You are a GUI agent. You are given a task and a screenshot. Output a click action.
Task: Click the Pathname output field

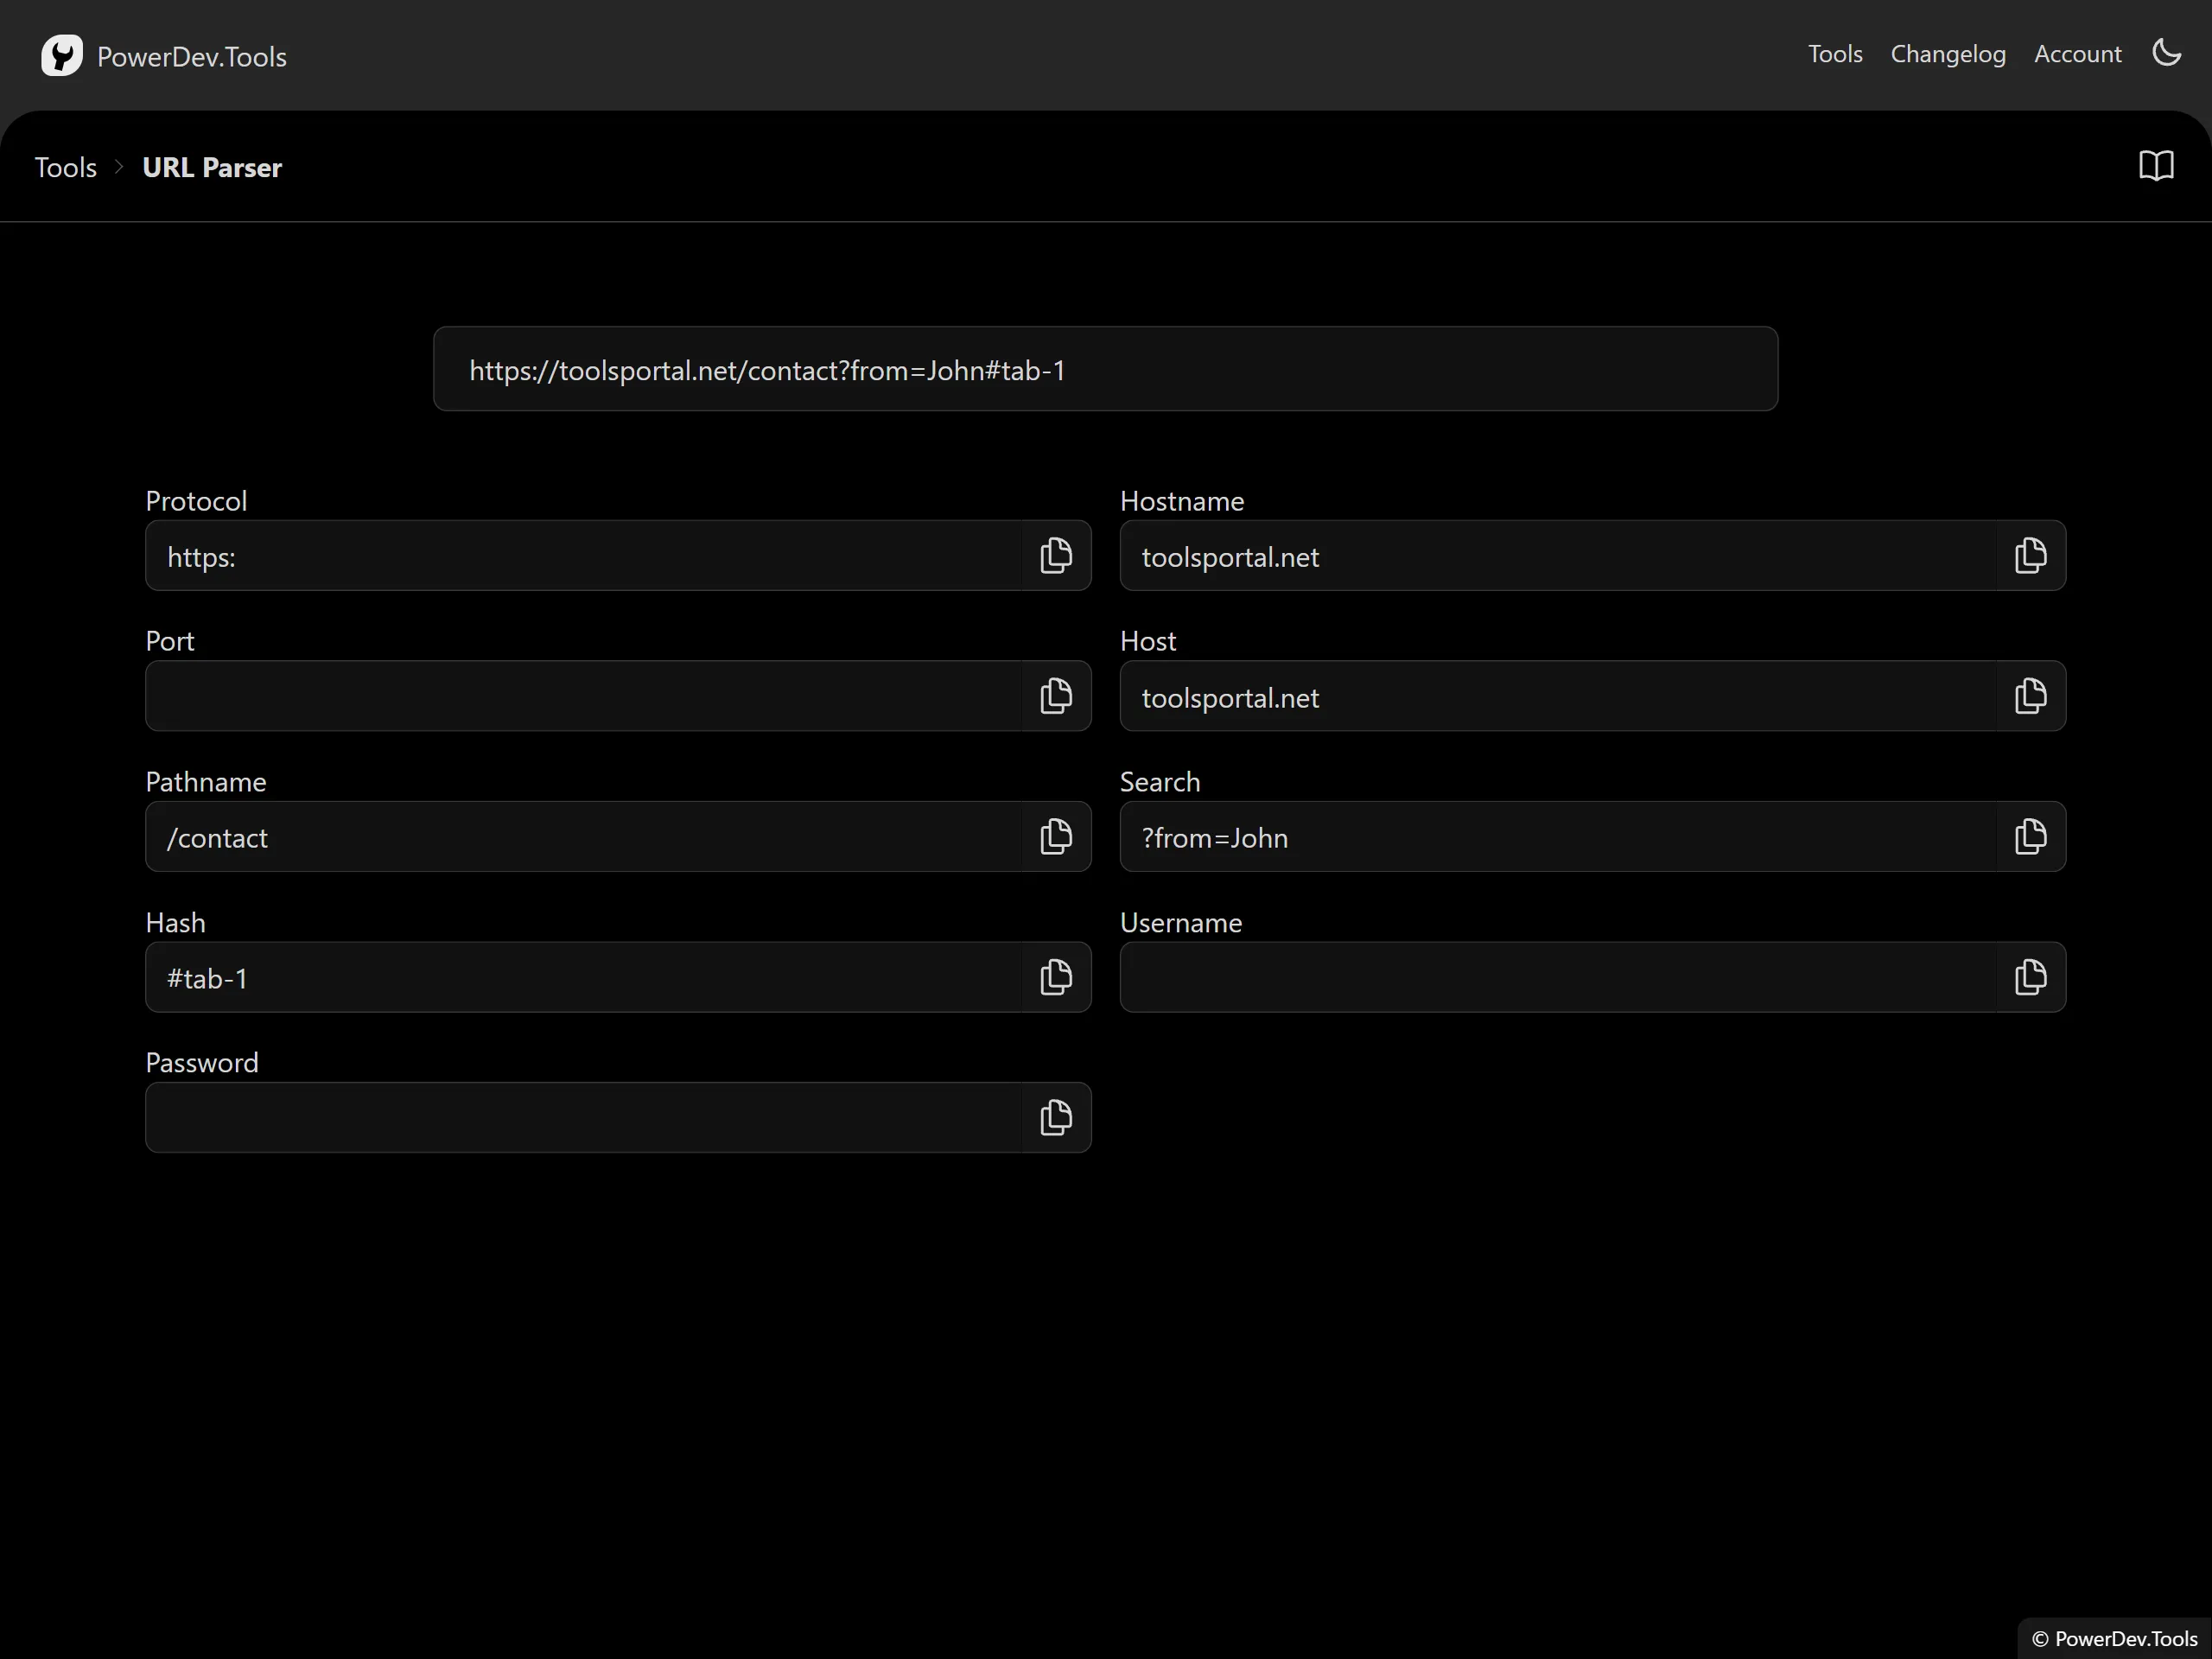point(585,837)
